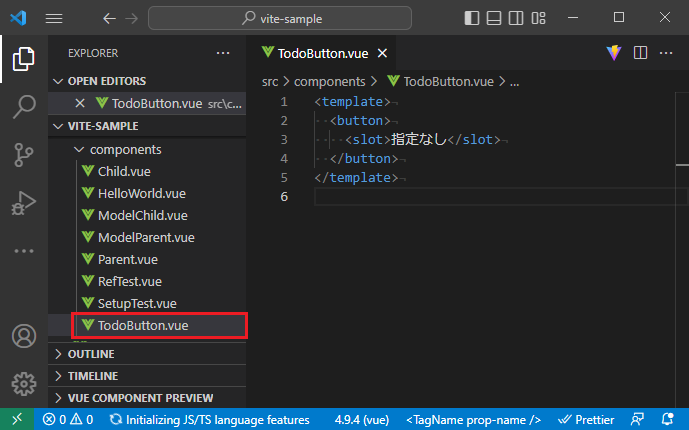Open the Accounts menu
This screenshot has height=430, width=689.
tap(24, 336)
